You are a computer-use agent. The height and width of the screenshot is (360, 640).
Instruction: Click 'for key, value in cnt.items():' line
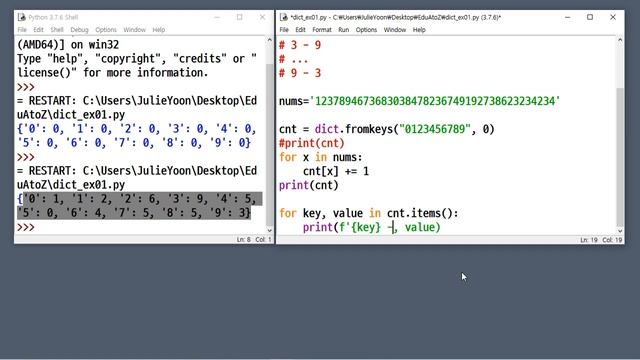[x=369, y=213]
